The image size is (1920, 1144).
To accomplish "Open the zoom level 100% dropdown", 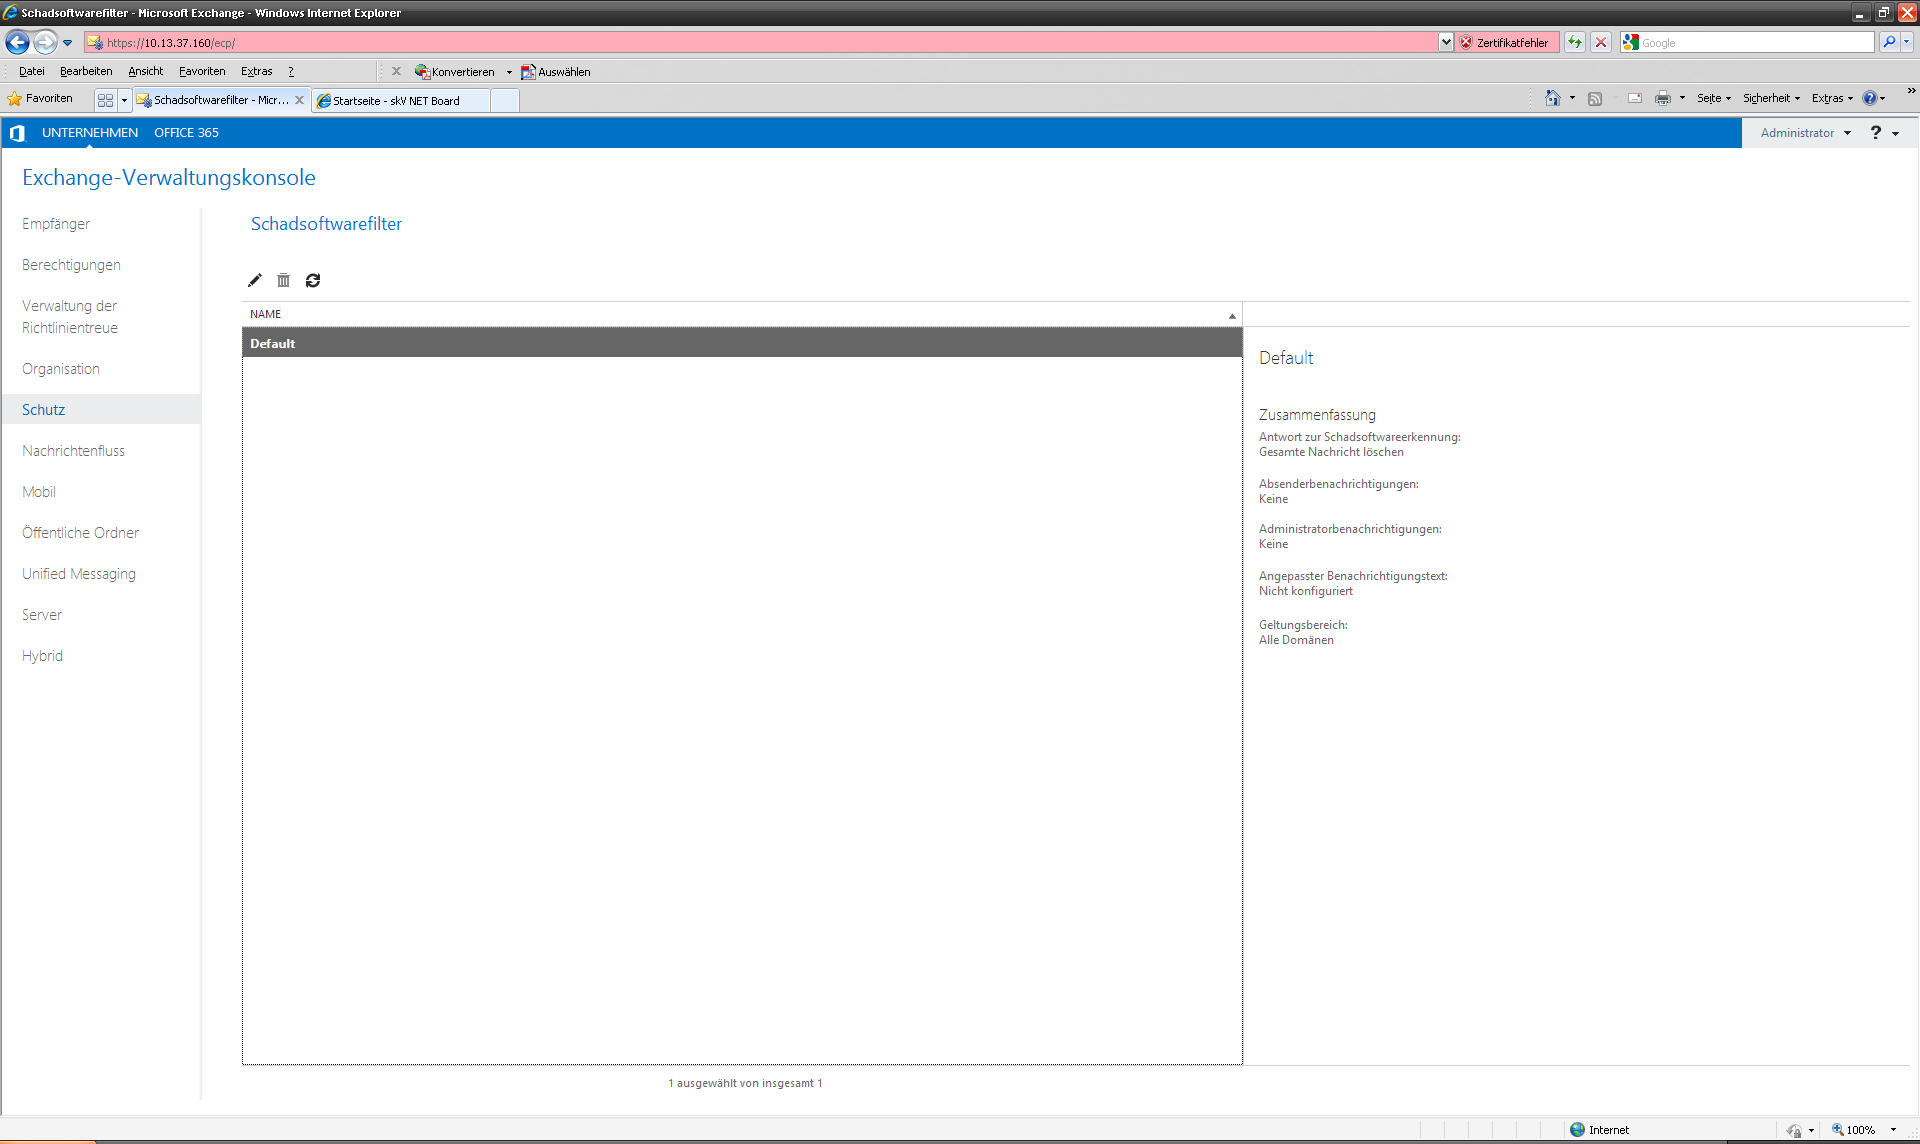I will (1893, 1130).
